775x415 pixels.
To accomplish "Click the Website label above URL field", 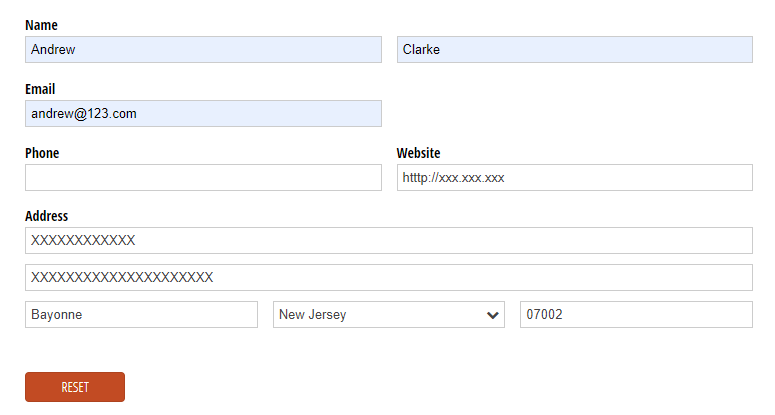I will 418,153.
